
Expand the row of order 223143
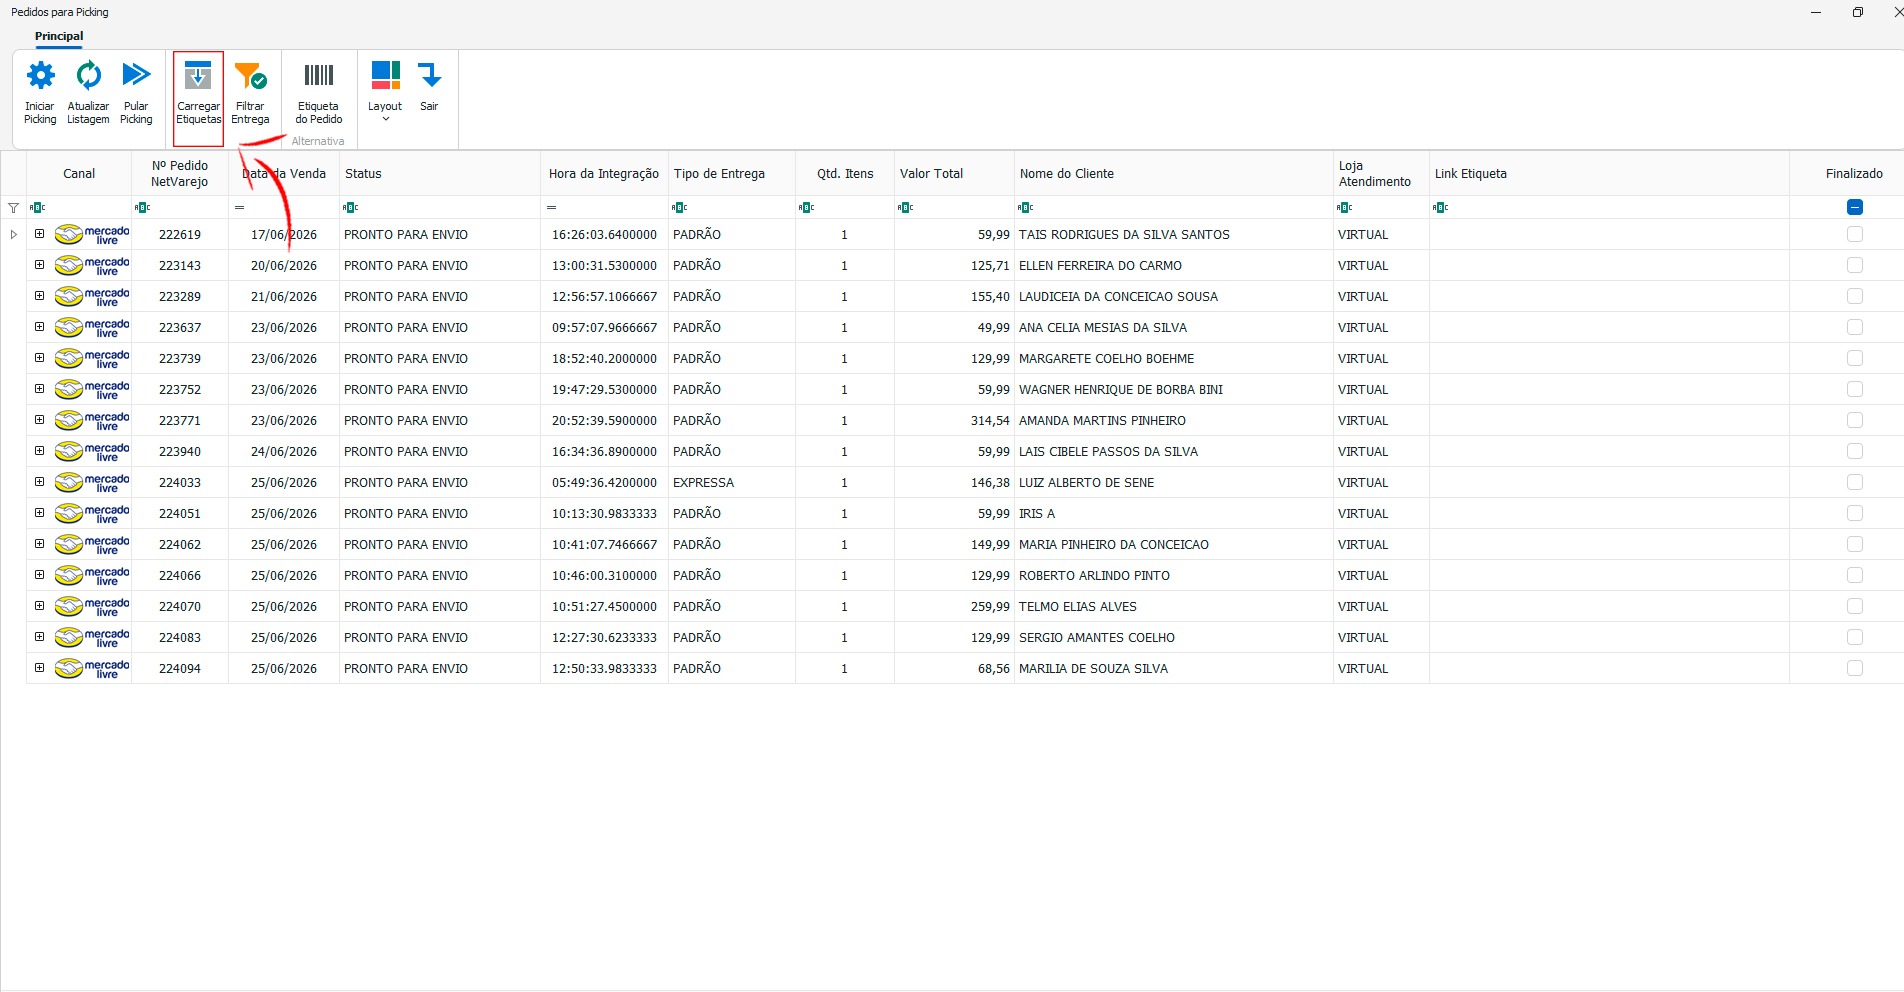pos(39,265)
